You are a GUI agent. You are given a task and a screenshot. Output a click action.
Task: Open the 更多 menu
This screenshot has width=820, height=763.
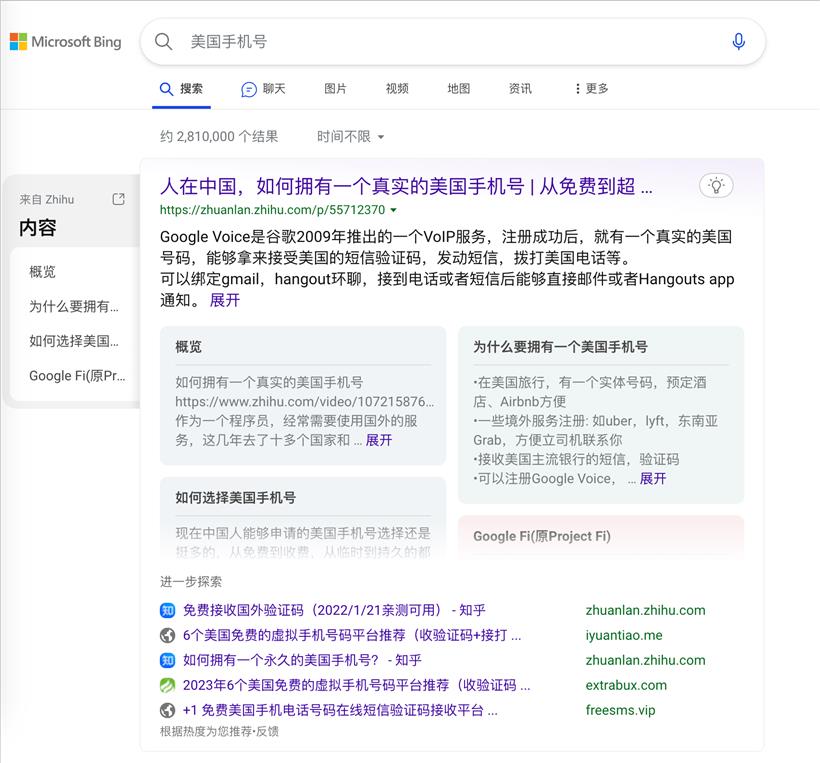[591, 89]
